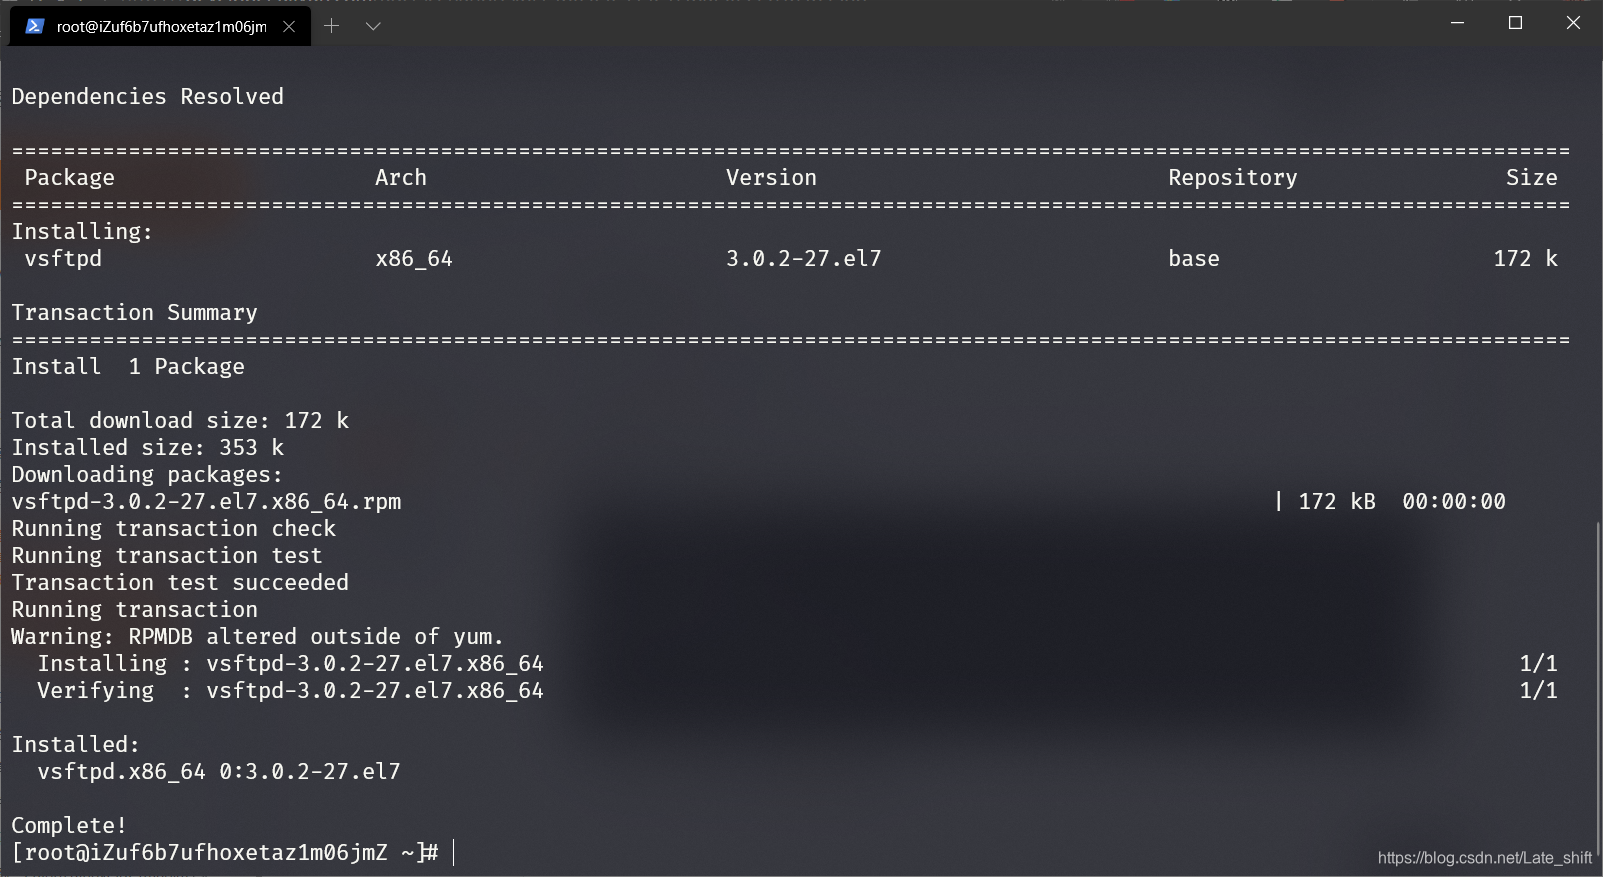Click the '172 kB' download progress value
The width and height of the screenshot is (1603, 877).
point(1337,502)
